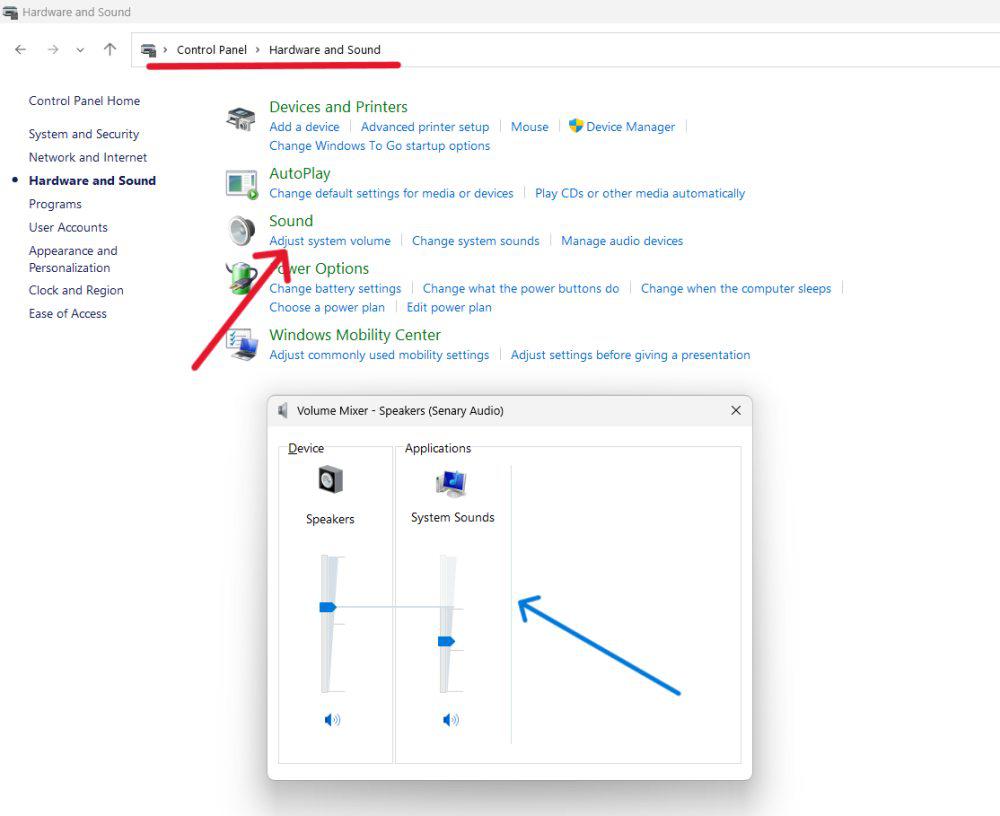Click Choose a power plan

pos(327,308)
